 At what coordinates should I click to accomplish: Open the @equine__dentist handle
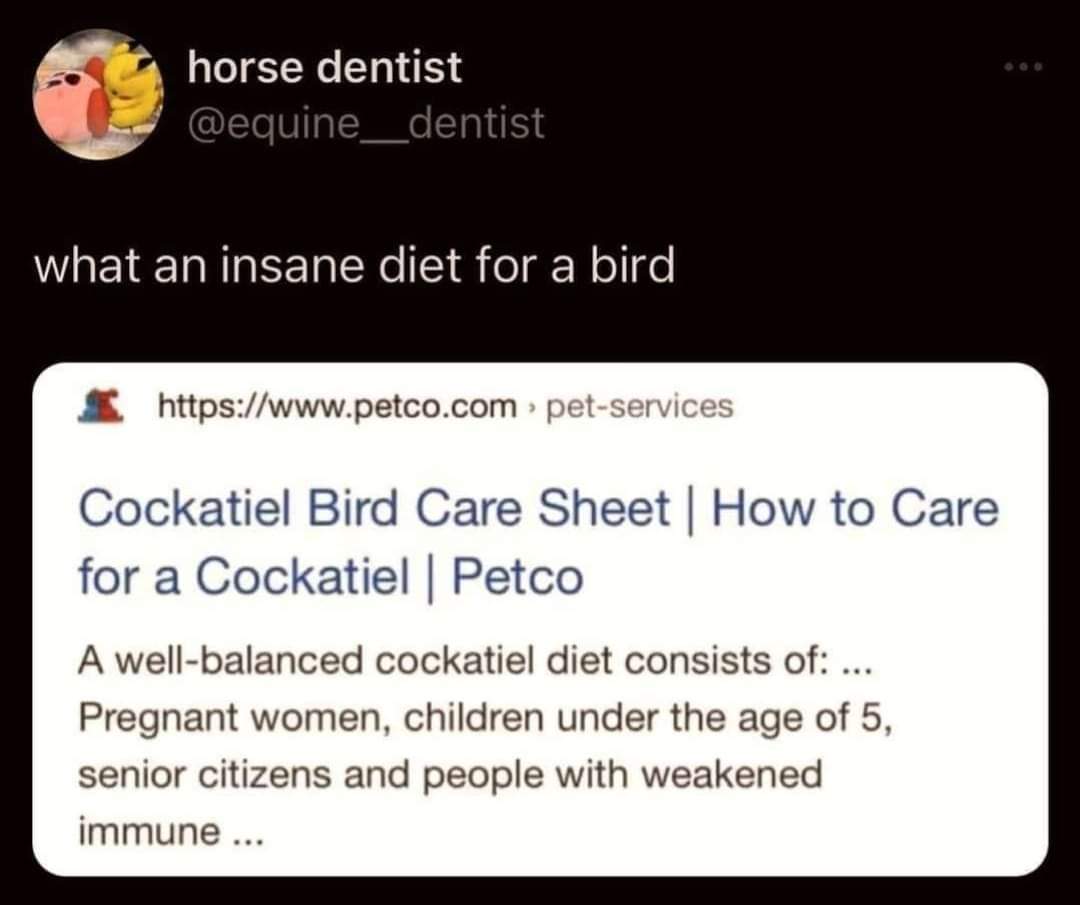[366, 123]
